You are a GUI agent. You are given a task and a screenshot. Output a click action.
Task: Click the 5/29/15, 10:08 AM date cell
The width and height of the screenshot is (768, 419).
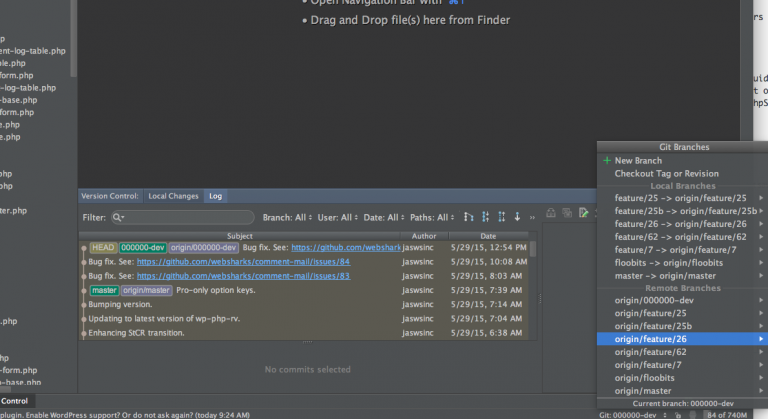(x=488, y=262)
